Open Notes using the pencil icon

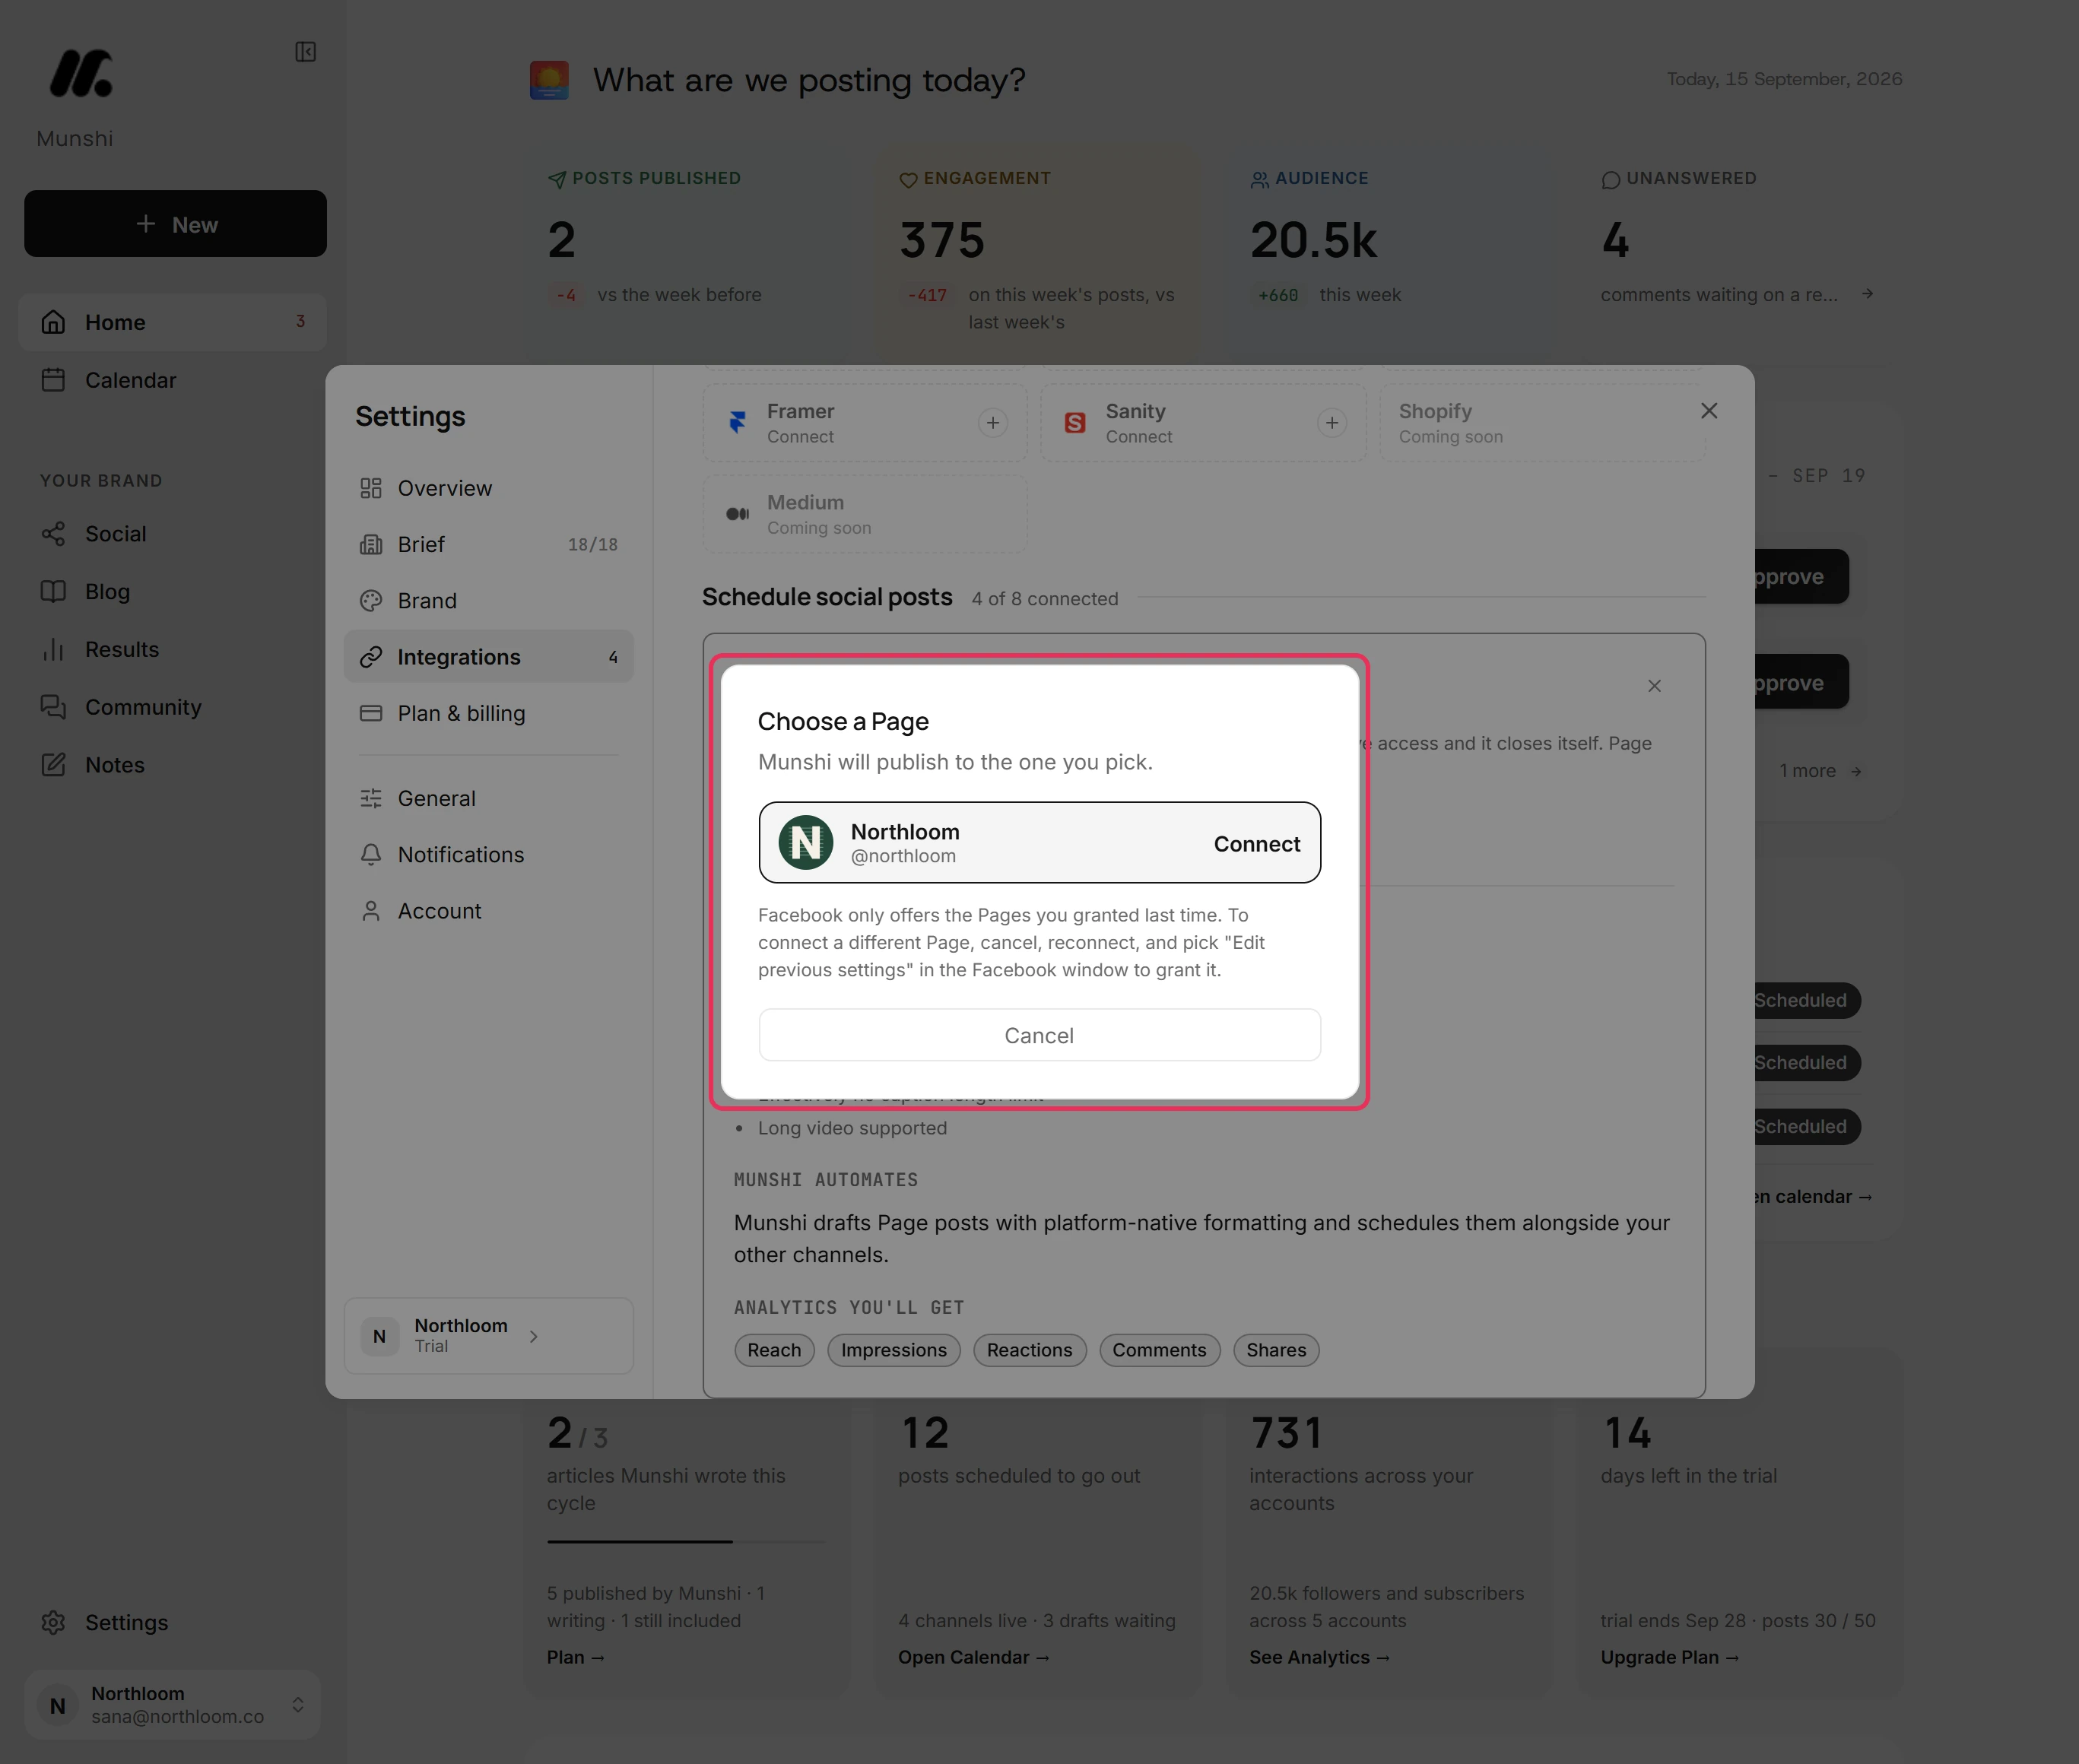(x=53, y=765)
